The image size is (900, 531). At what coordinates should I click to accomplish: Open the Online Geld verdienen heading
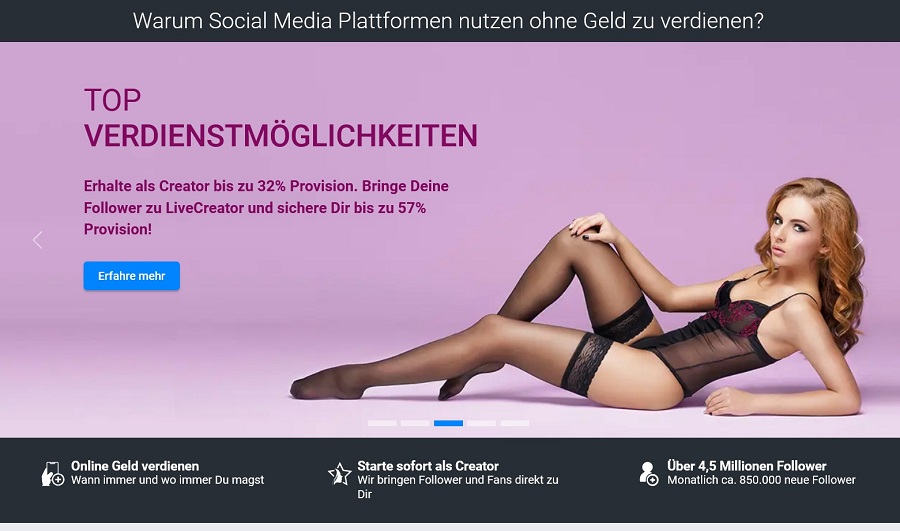135,466
